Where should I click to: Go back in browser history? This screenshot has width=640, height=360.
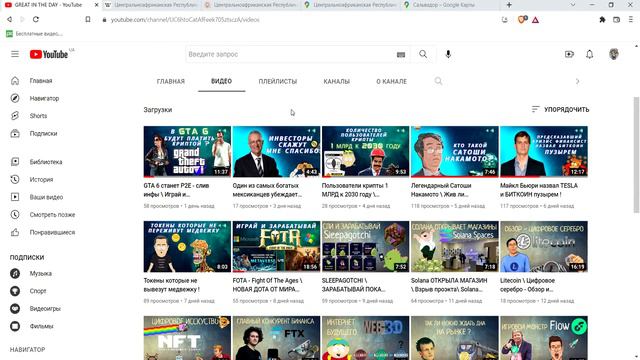pyautogui.click(x=9, y=19)
